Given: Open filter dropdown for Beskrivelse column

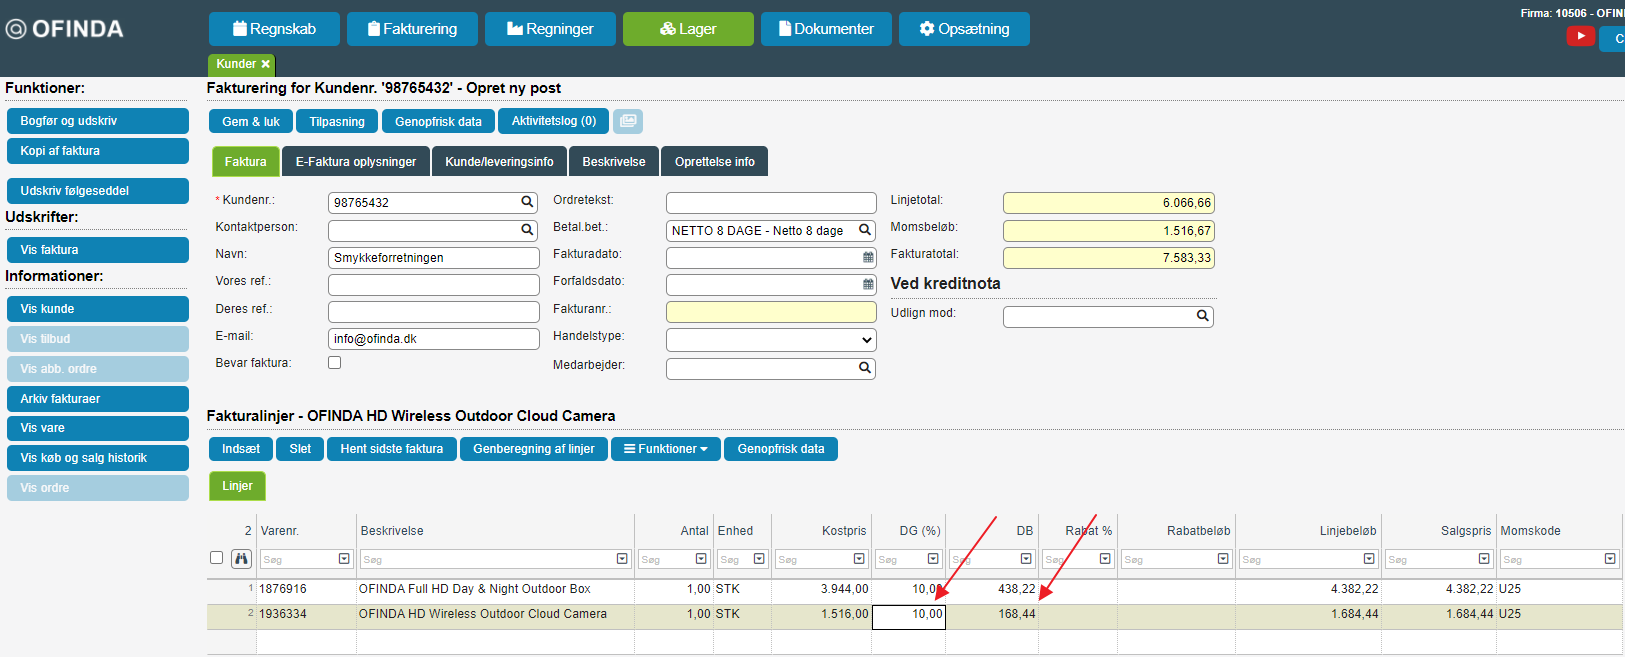Looking at the screenshot, I should (x=622, y=559).
